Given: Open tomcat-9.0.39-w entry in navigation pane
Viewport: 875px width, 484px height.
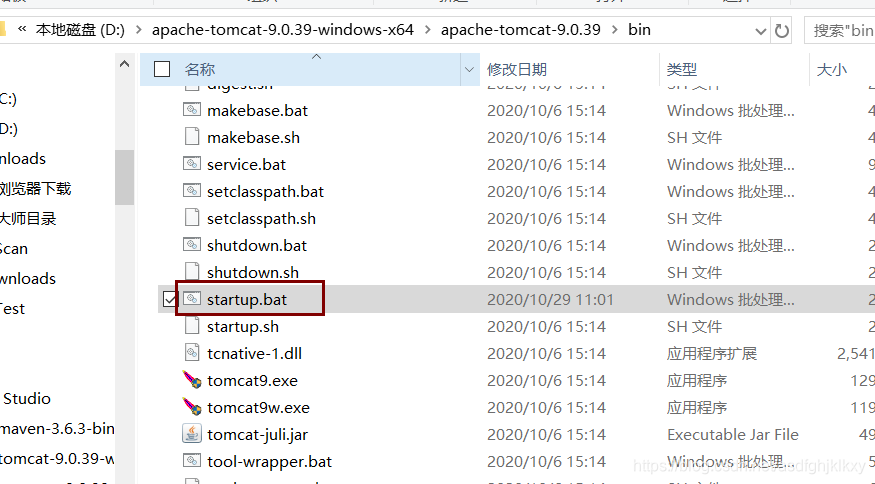Looking at the screenshot, I should (57, 459).
